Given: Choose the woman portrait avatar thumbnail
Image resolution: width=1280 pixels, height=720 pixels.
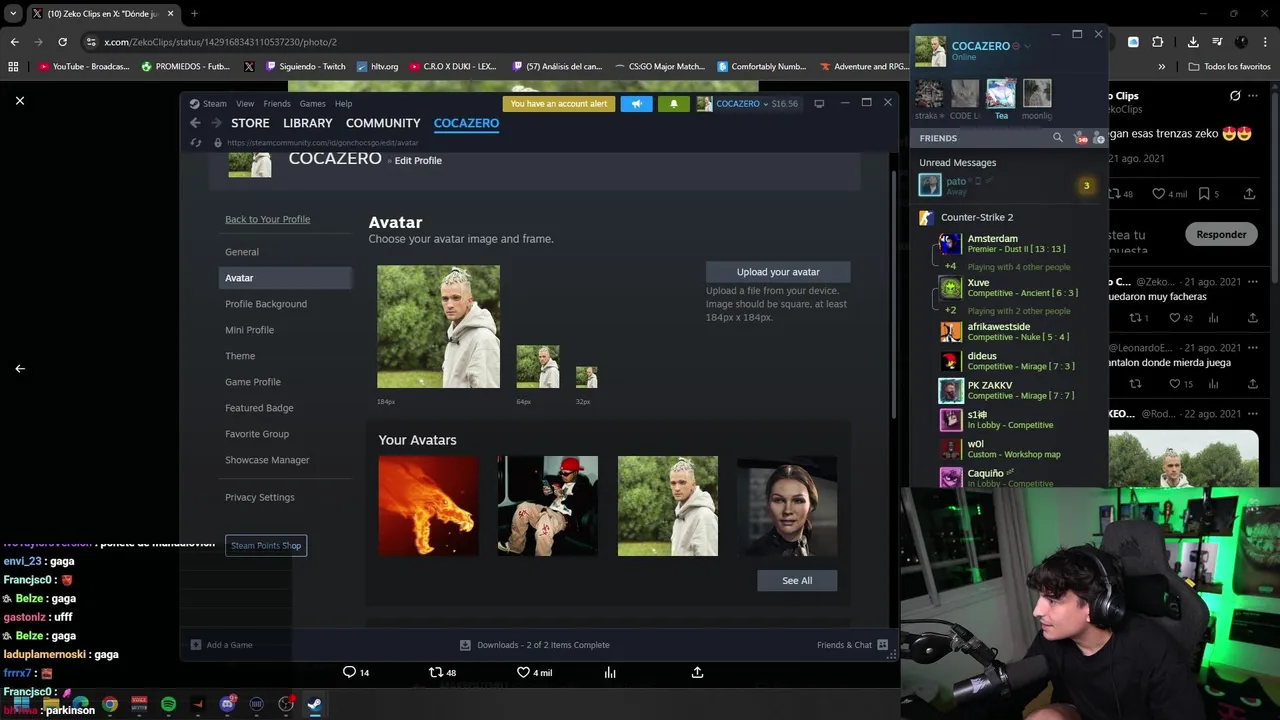Looking at the screenshot, I should pyautogui.click(x=787, y=506).
